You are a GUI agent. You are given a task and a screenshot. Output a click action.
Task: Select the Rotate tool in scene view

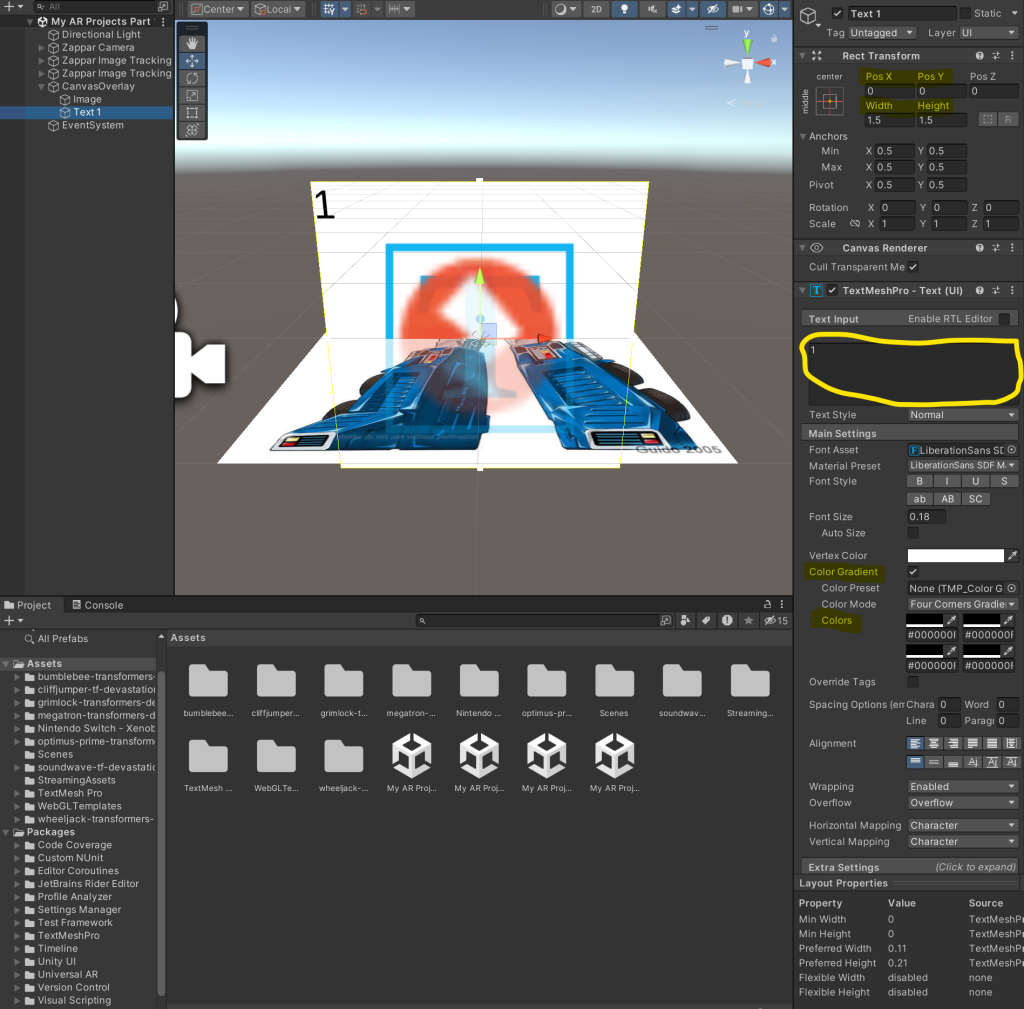click(x=192, y=78)
